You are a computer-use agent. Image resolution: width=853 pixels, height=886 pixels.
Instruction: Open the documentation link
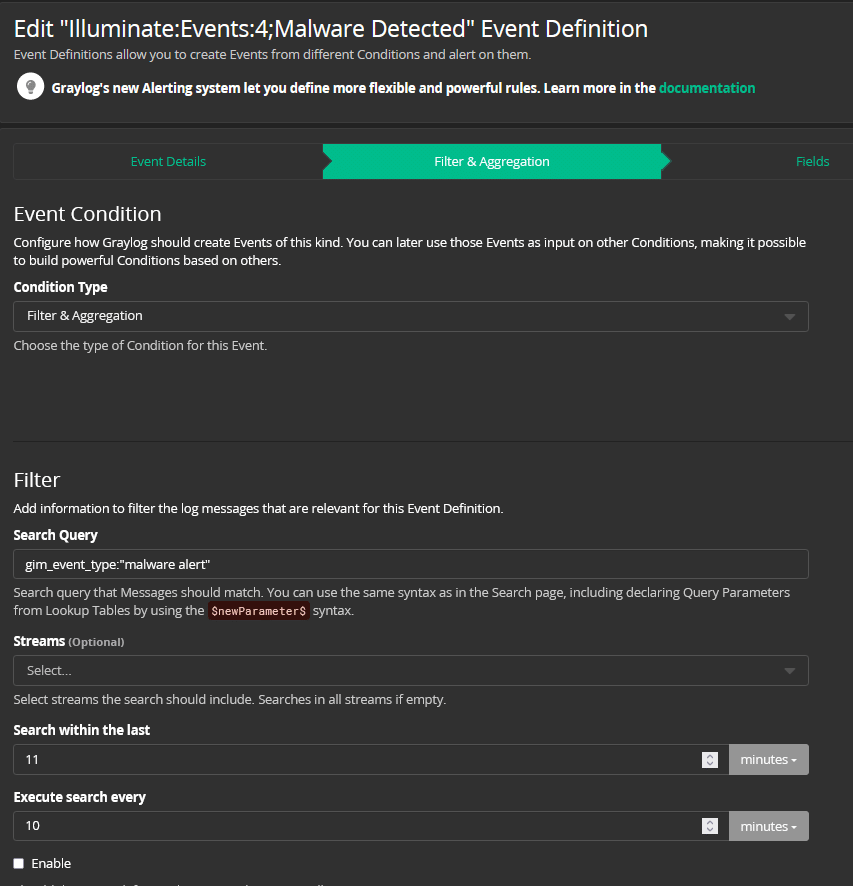[x=706, y=88]
